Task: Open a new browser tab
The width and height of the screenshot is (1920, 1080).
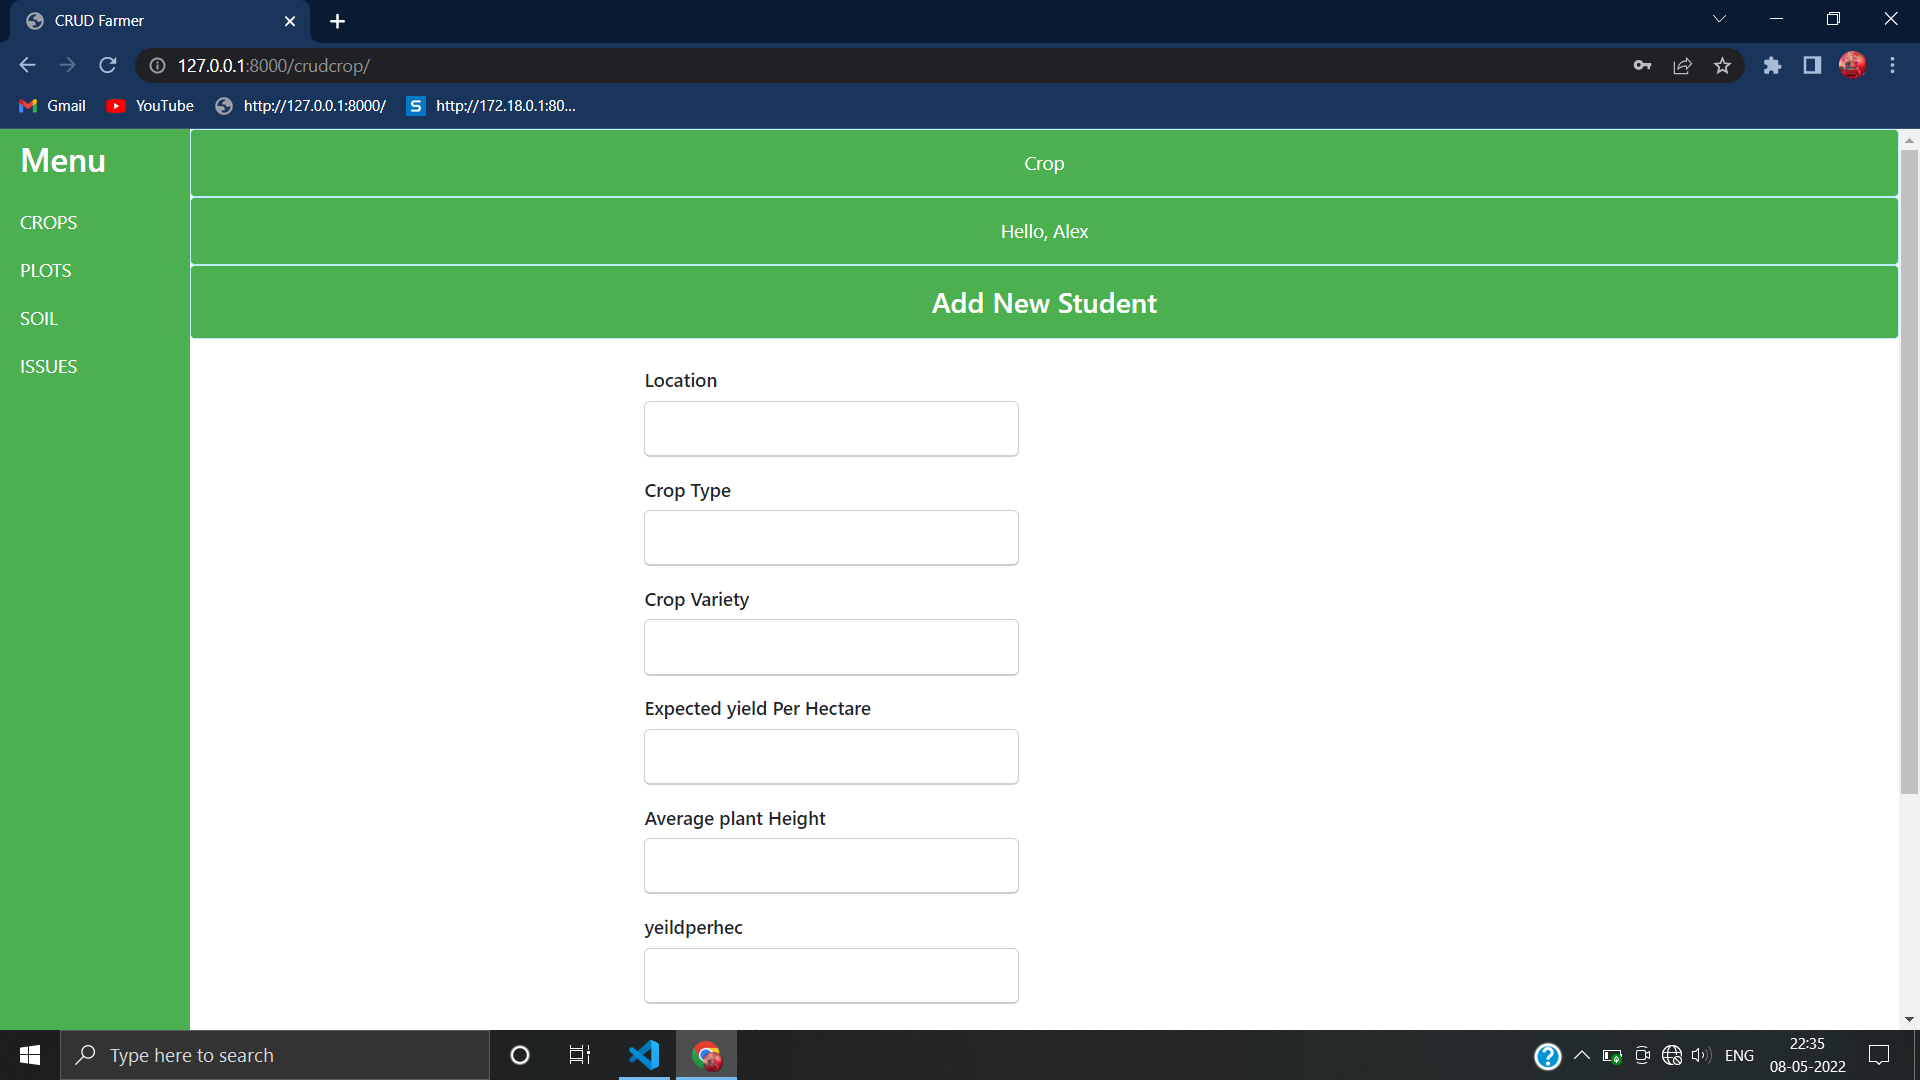Action: 337,21
